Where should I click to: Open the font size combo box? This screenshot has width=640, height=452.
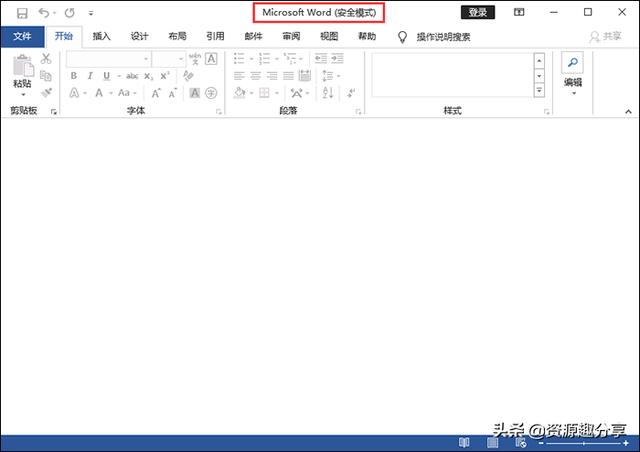pyautogui.click(x=169, y=59)
